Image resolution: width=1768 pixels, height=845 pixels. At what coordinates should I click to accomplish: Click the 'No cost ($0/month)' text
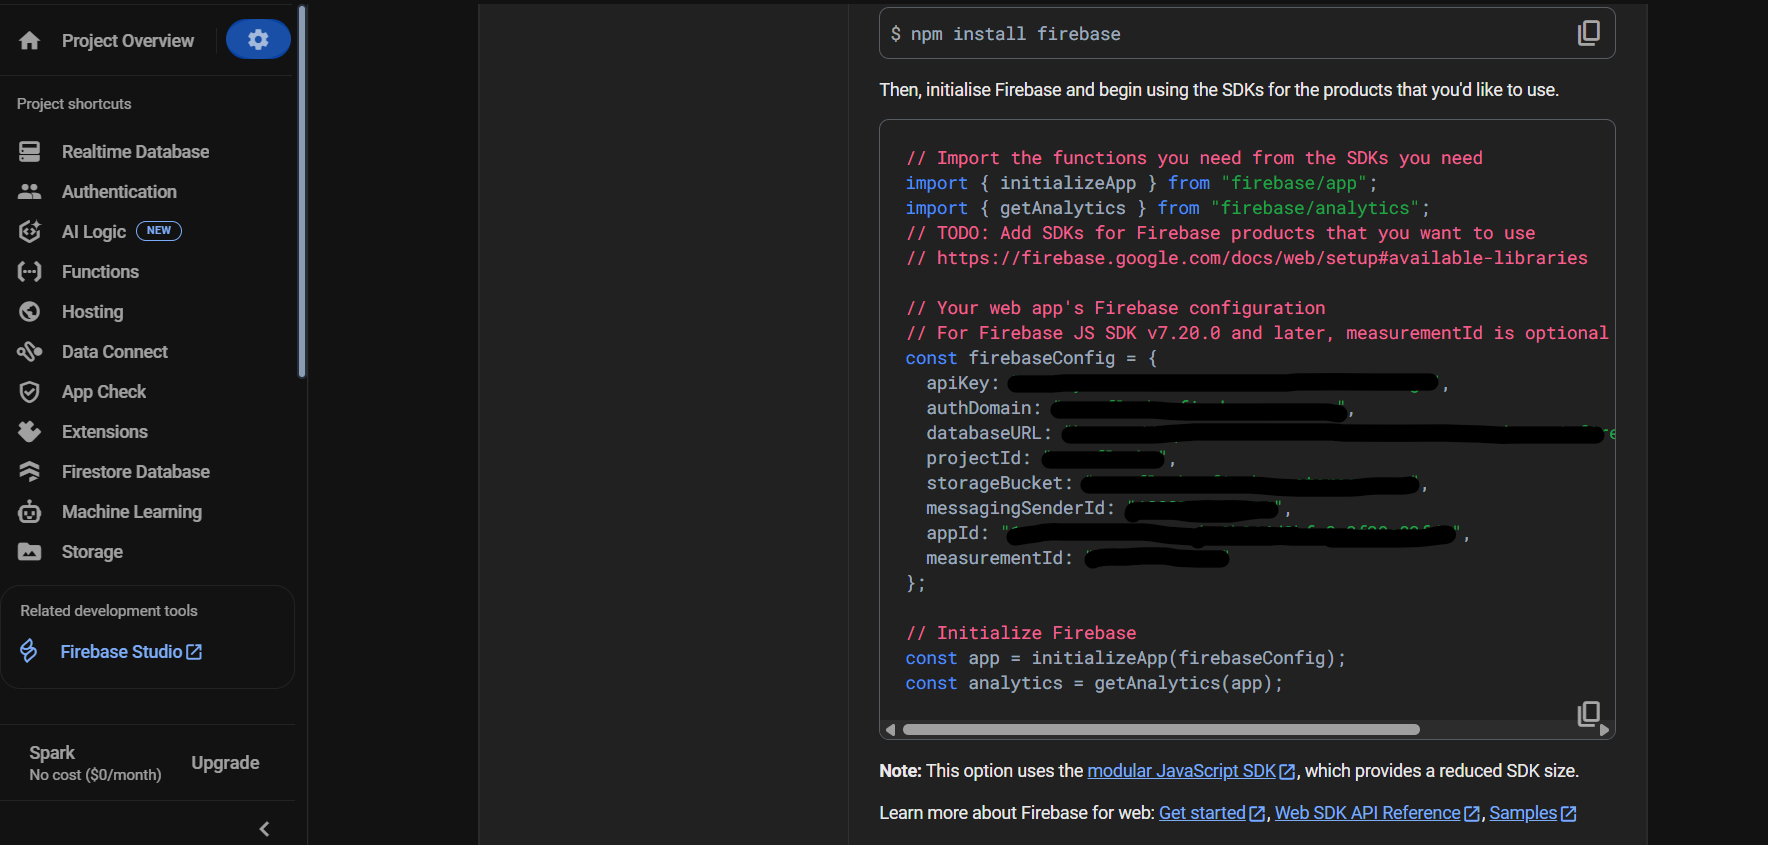95,775
